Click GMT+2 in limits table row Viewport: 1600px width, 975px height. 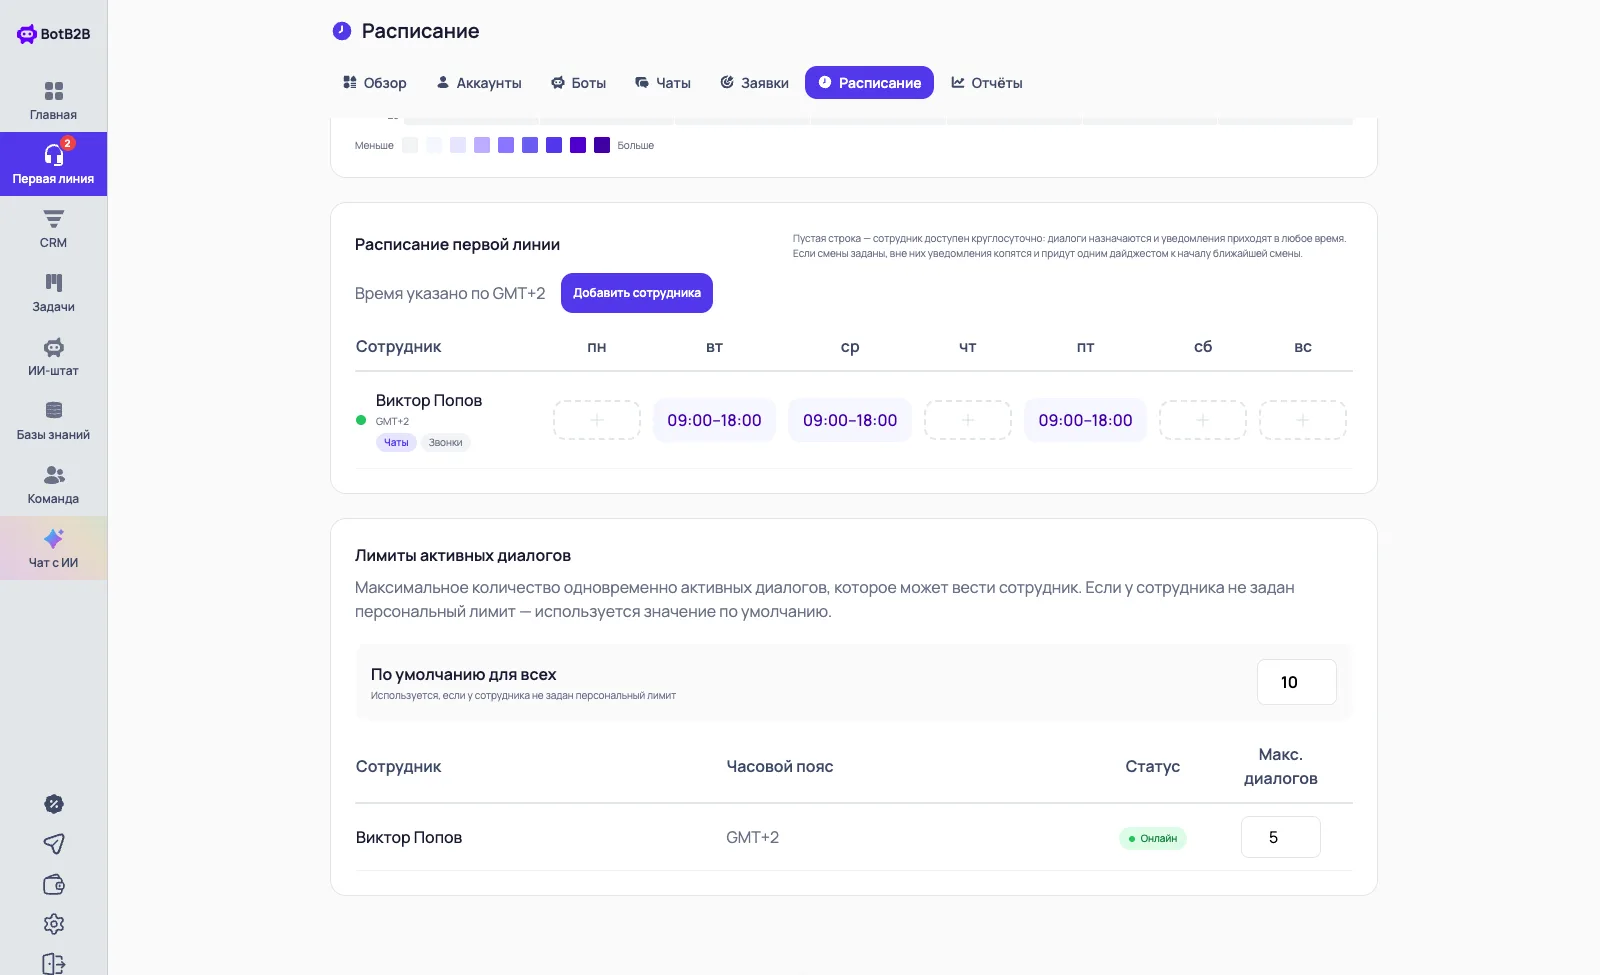coord(752,837)
